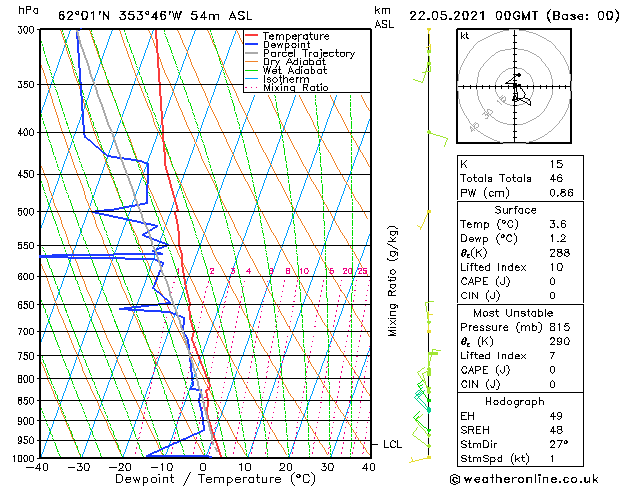Click the Totals Totals index value

coord(556,178)
